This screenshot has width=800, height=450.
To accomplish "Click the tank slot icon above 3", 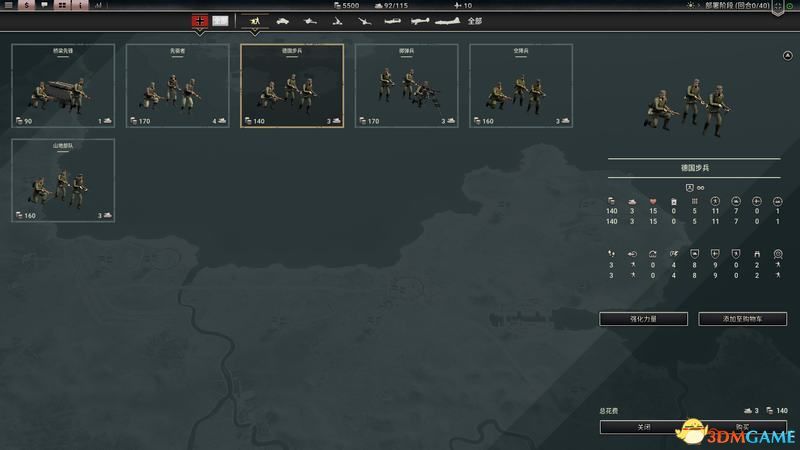I will pyautogui.click(x=632, y=202).
